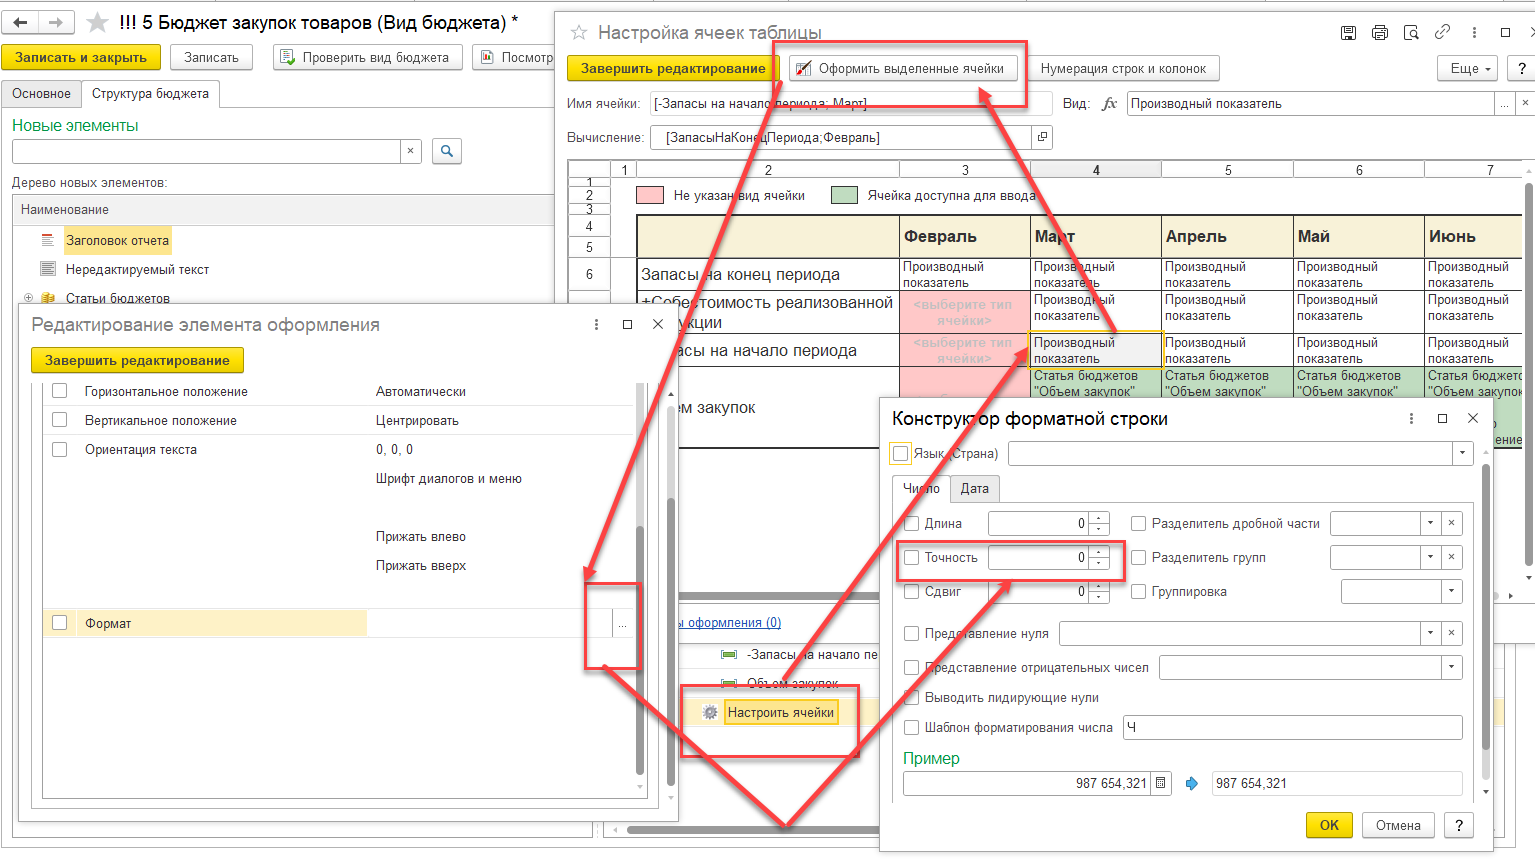Open print preview icon in cell settings window
The height and width of the screenshot is (860, 1535).
pyautogui.click(x=1411, y=33)
